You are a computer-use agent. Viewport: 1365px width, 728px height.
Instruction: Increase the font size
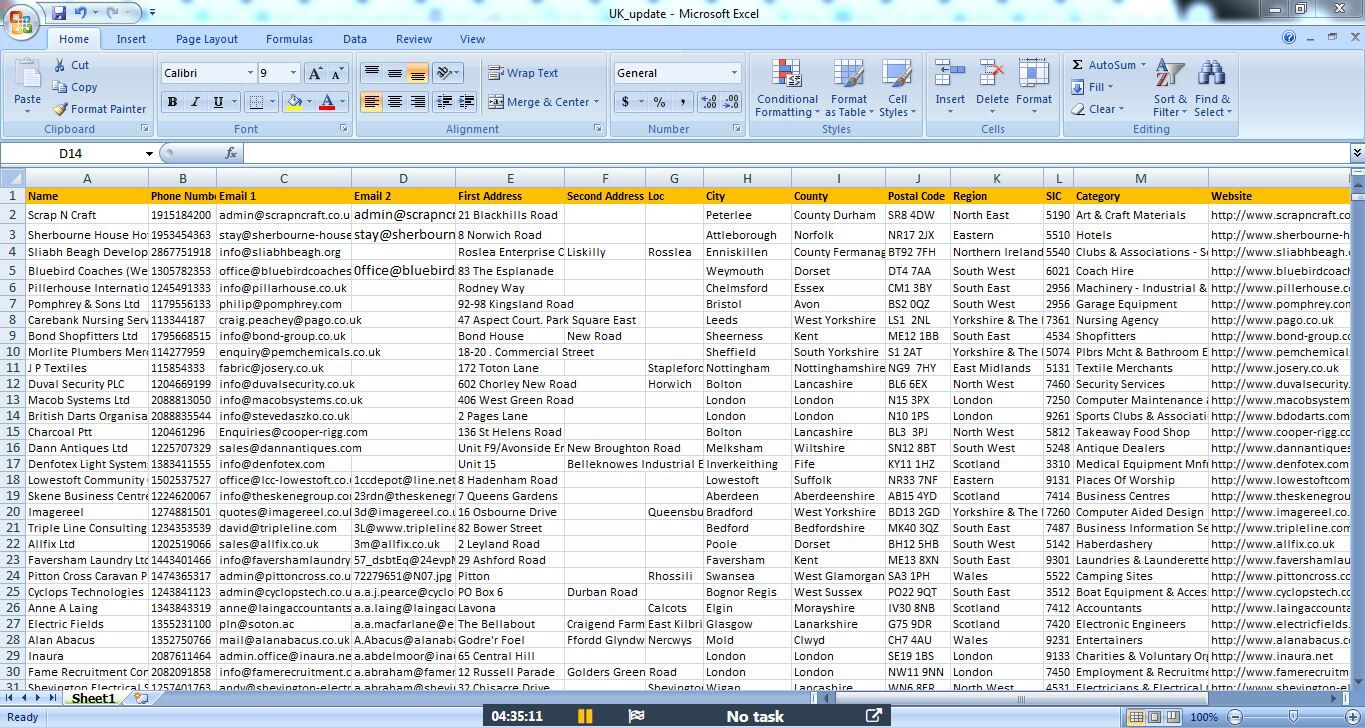(315, 73)
